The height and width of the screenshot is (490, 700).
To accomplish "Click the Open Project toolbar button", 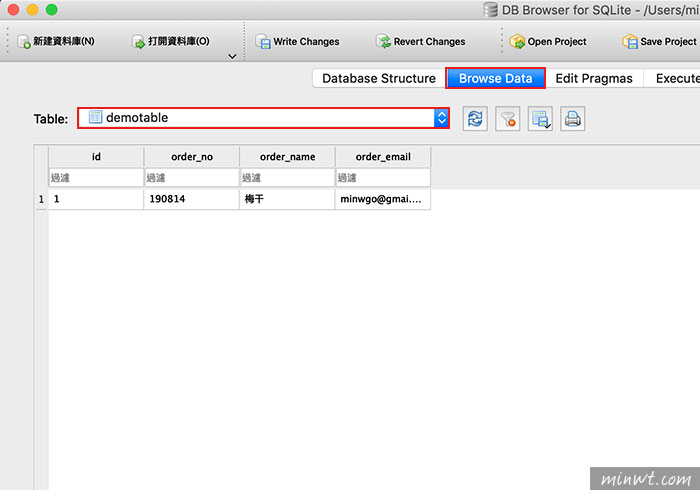I will pyautogui.click(x=548, y=42).
